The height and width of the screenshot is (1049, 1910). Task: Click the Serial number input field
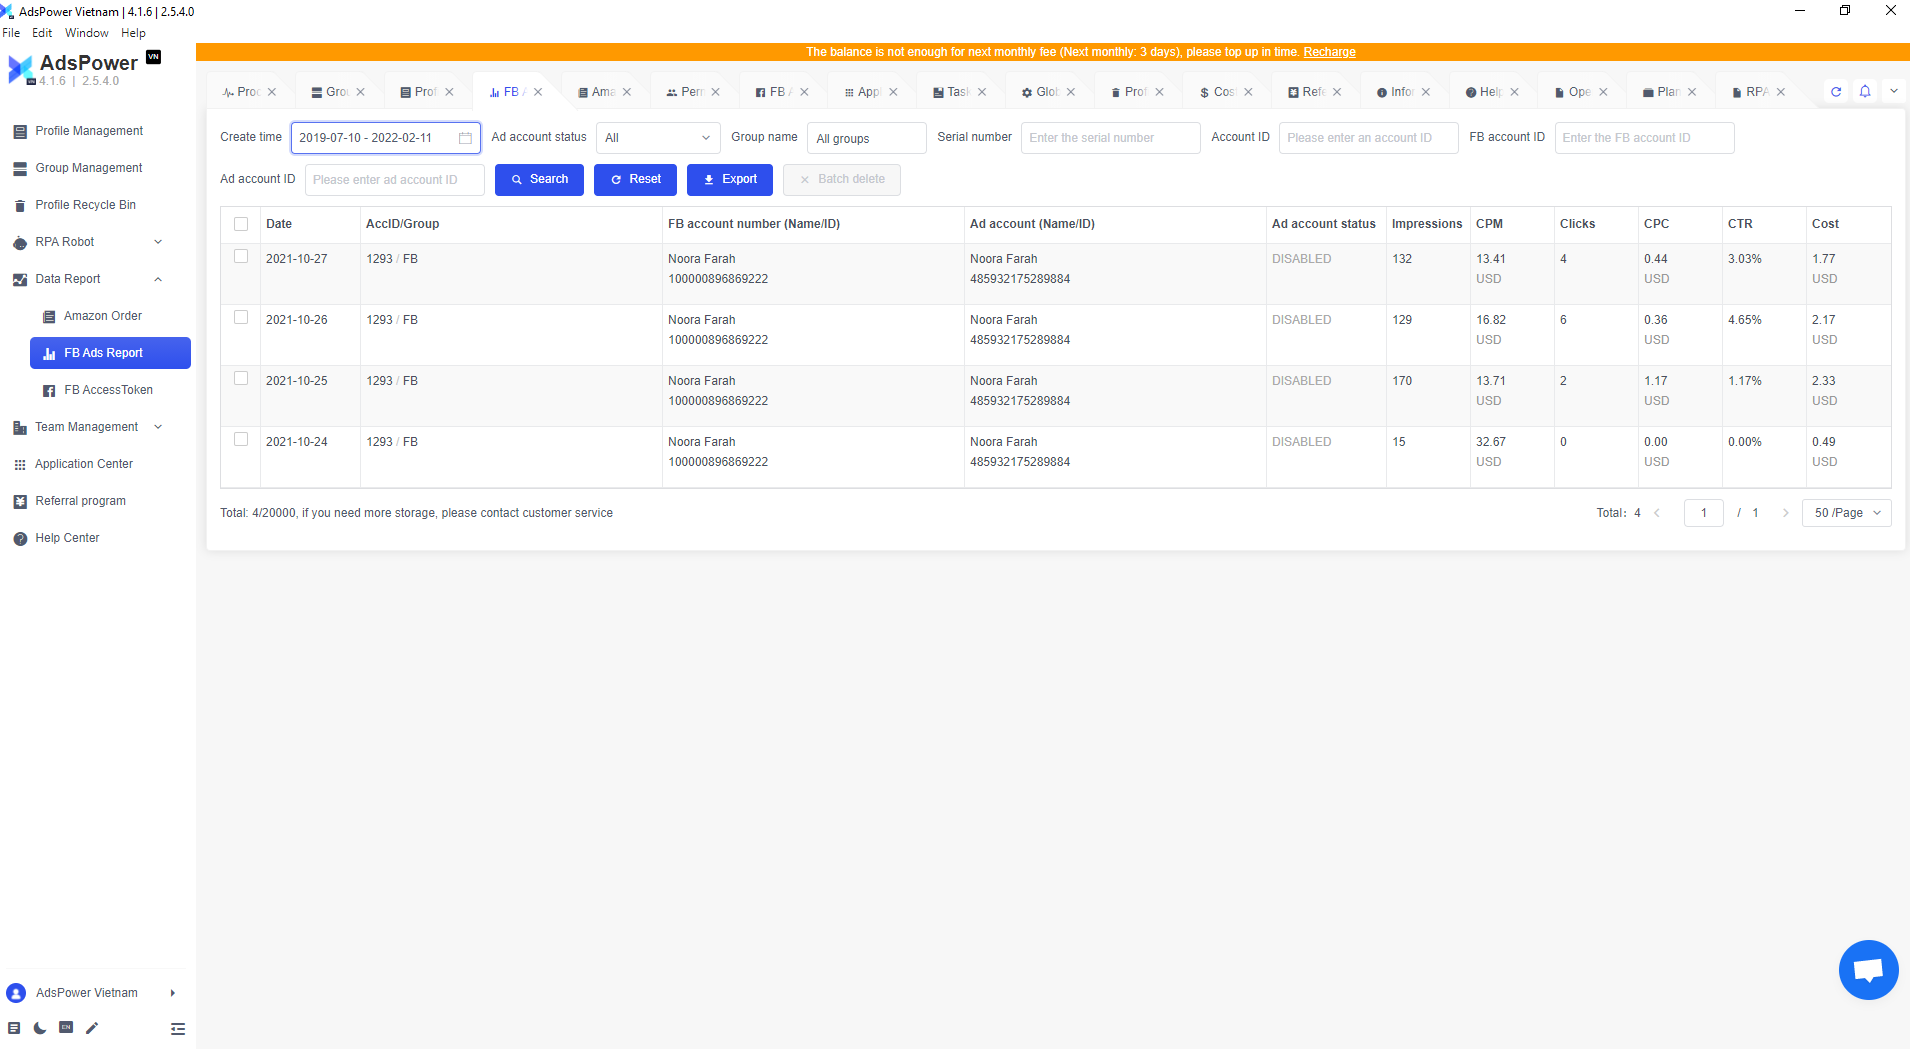coord(1110,138)
